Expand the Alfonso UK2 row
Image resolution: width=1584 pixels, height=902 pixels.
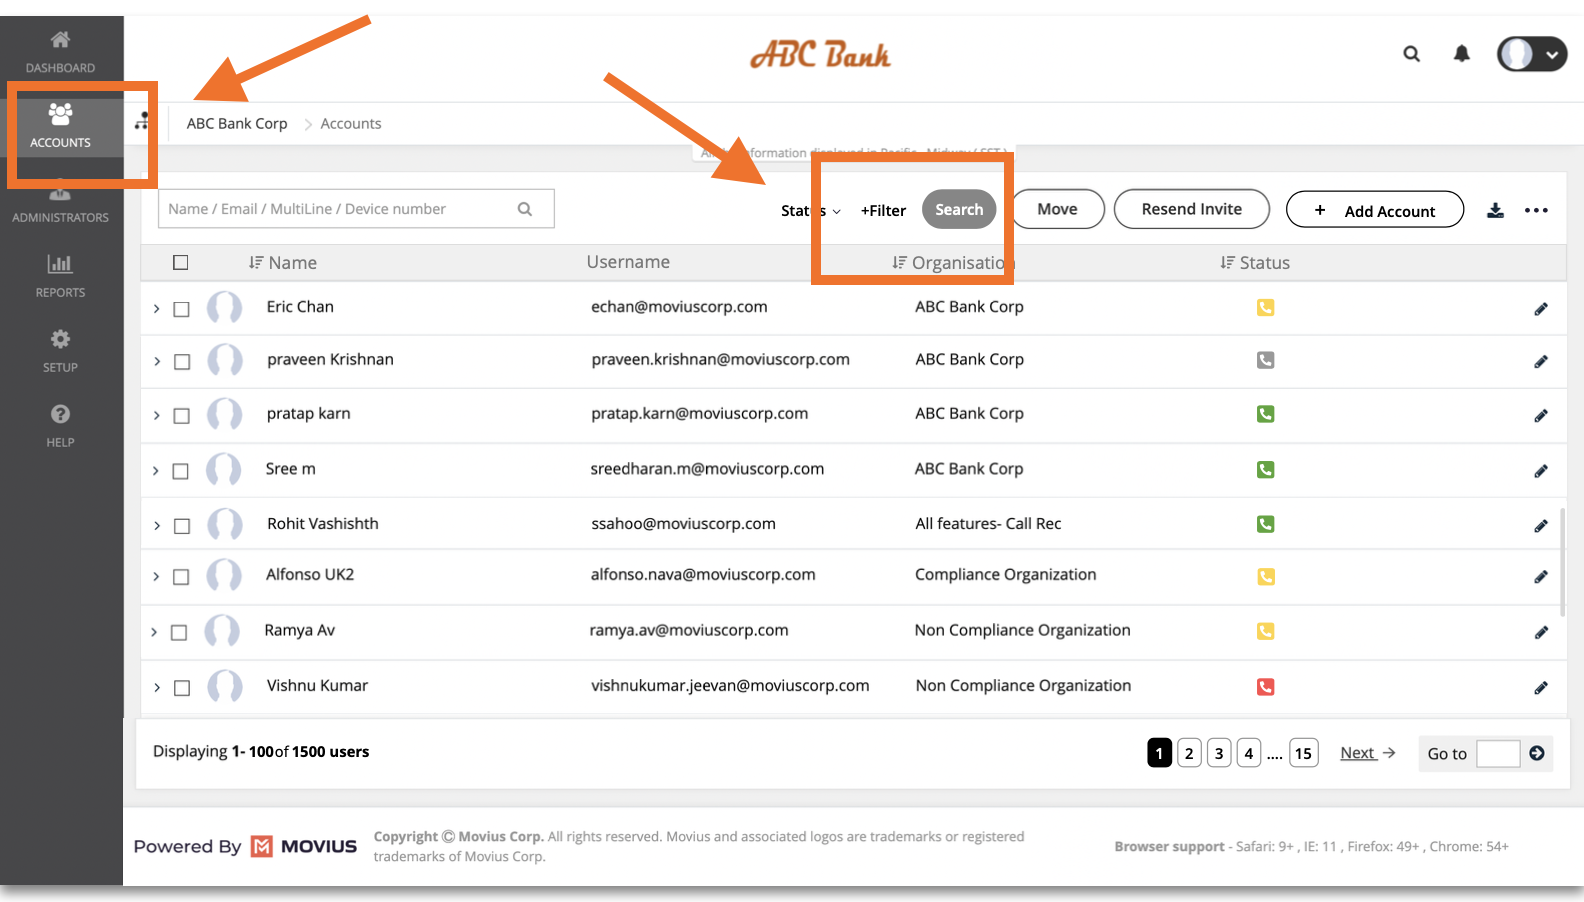point(156,576)
